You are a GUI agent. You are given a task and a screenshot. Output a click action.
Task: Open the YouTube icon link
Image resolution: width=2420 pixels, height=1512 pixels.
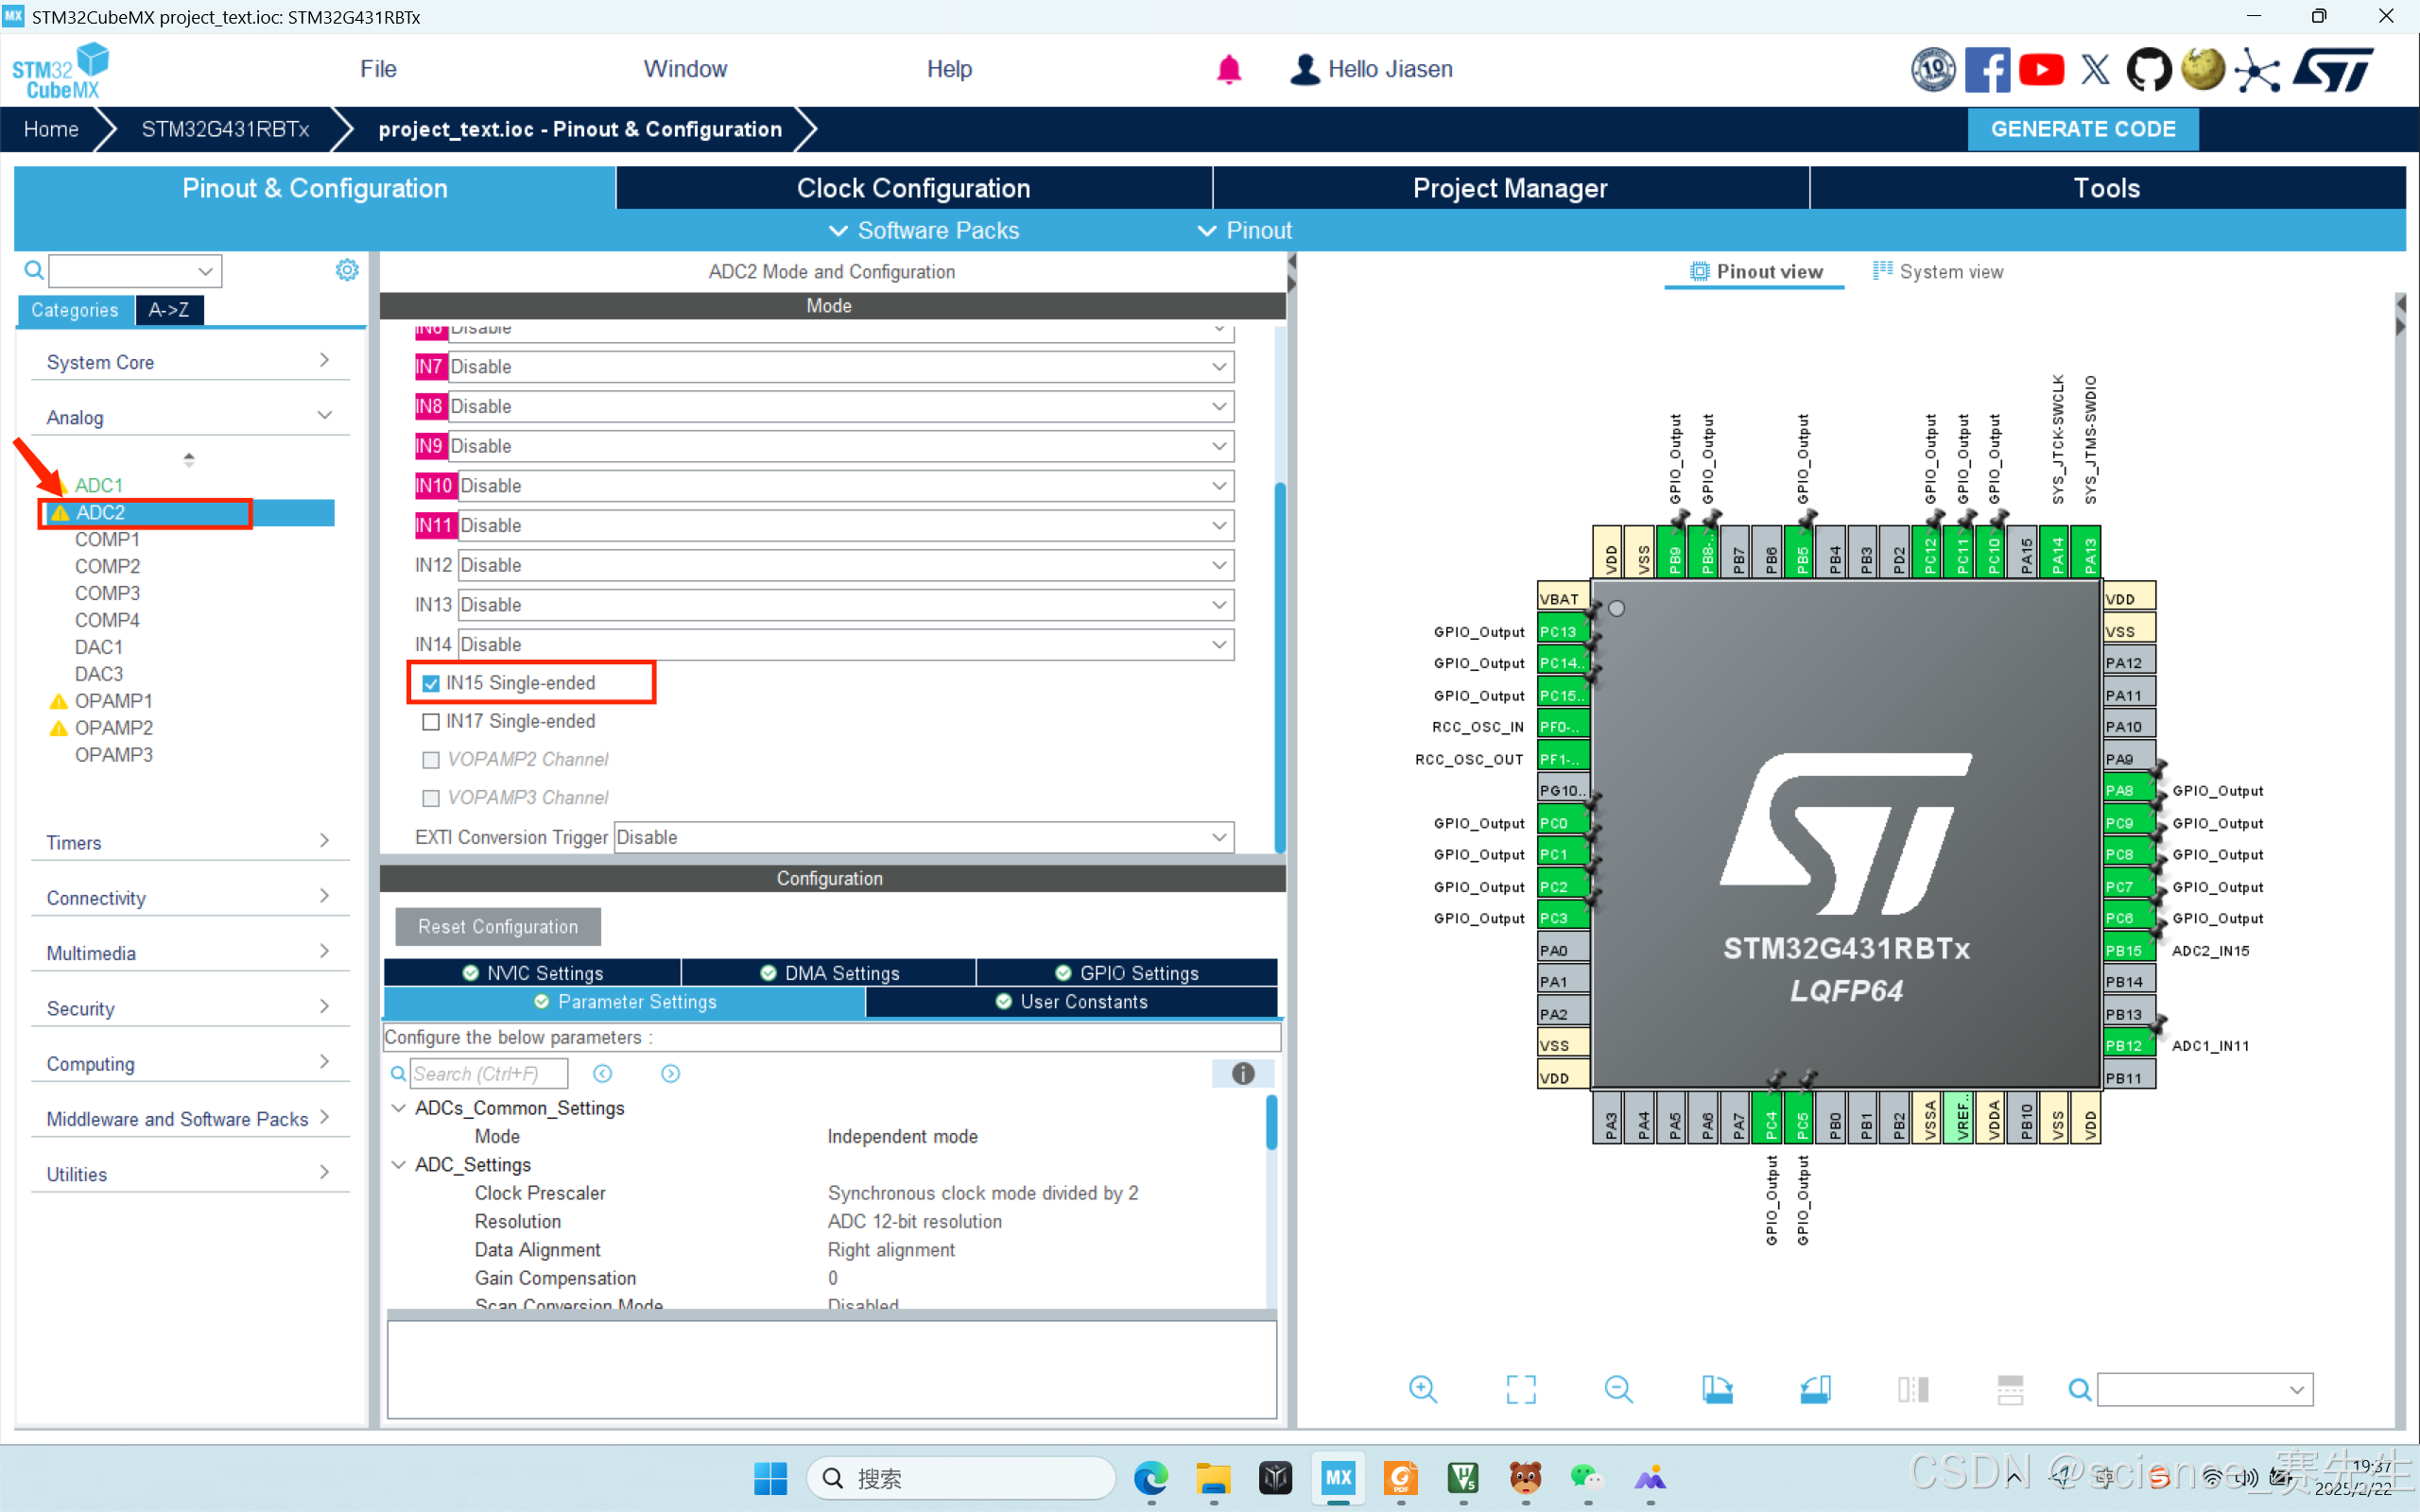tap(2040, 69)
